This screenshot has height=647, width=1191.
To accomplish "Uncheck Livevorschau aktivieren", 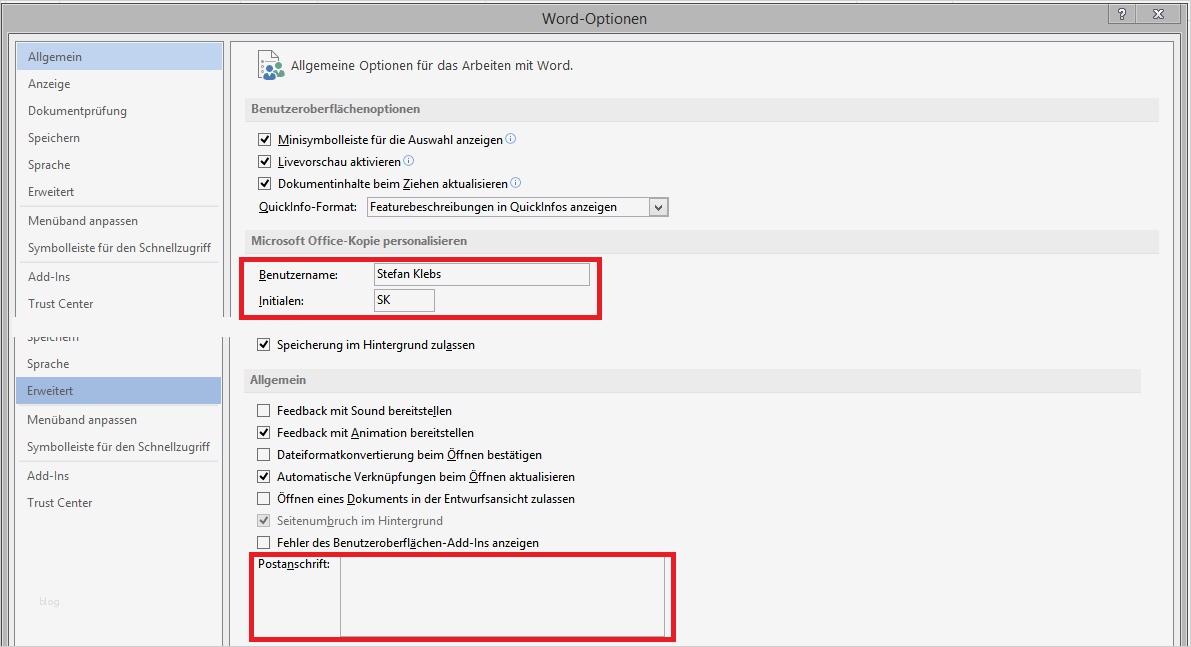I will (x=265, y=162).
